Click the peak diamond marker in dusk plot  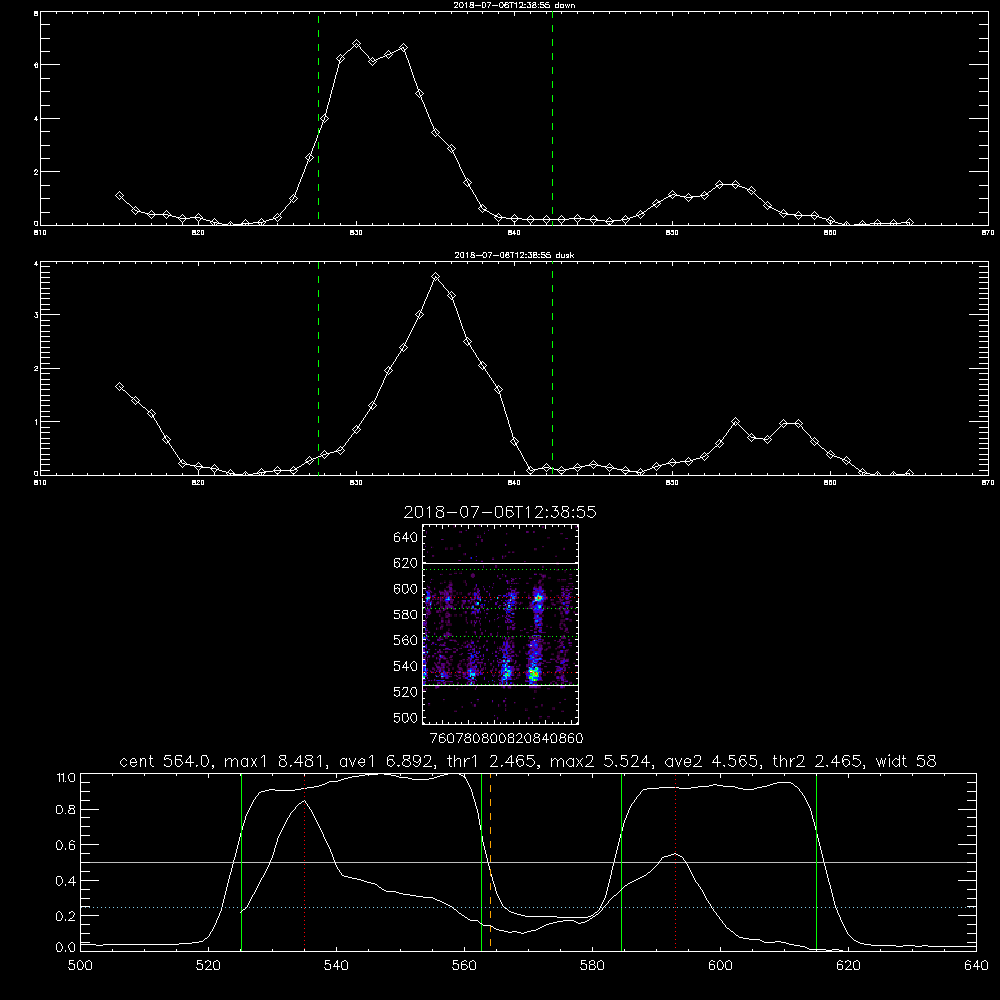[x=436, y=277]
